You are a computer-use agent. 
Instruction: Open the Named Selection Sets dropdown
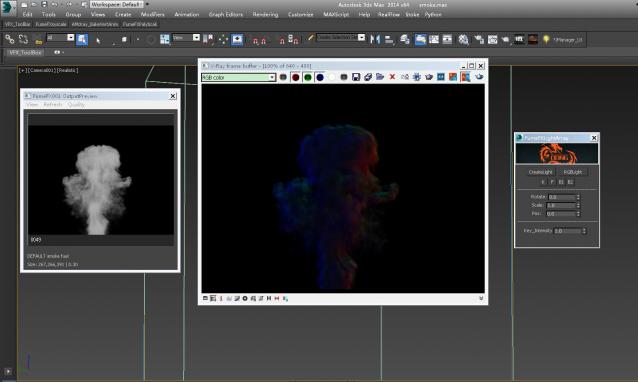(341, 37)
